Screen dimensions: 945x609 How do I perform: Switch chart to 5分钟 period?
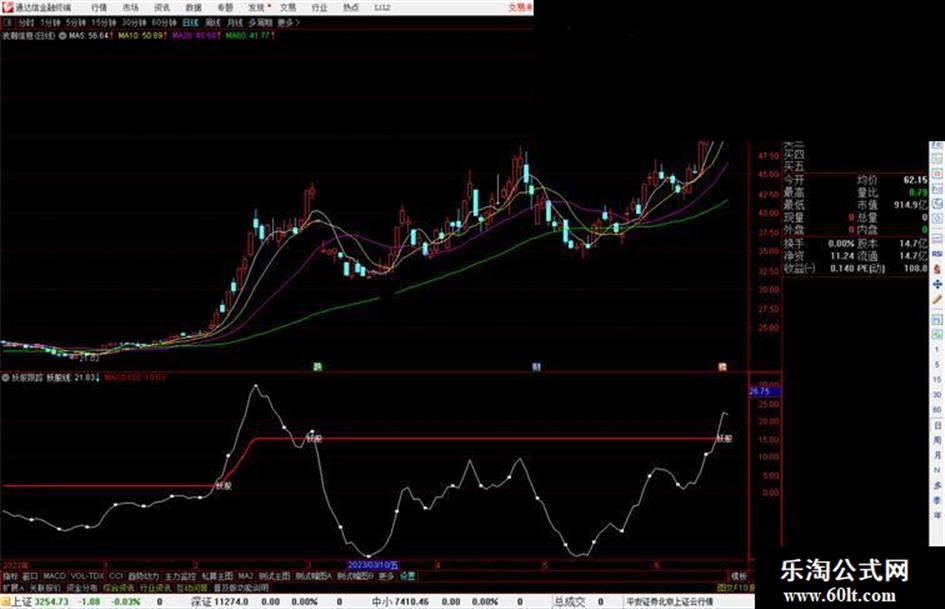coord(76,23)
